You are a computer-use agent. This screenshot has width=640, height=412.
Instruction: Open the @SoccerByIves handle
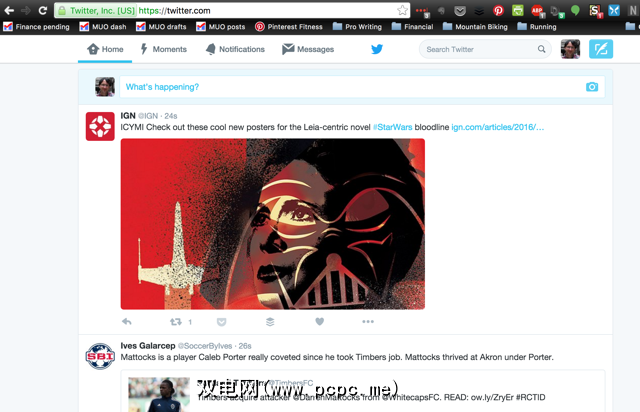click(x=205, y=346)
